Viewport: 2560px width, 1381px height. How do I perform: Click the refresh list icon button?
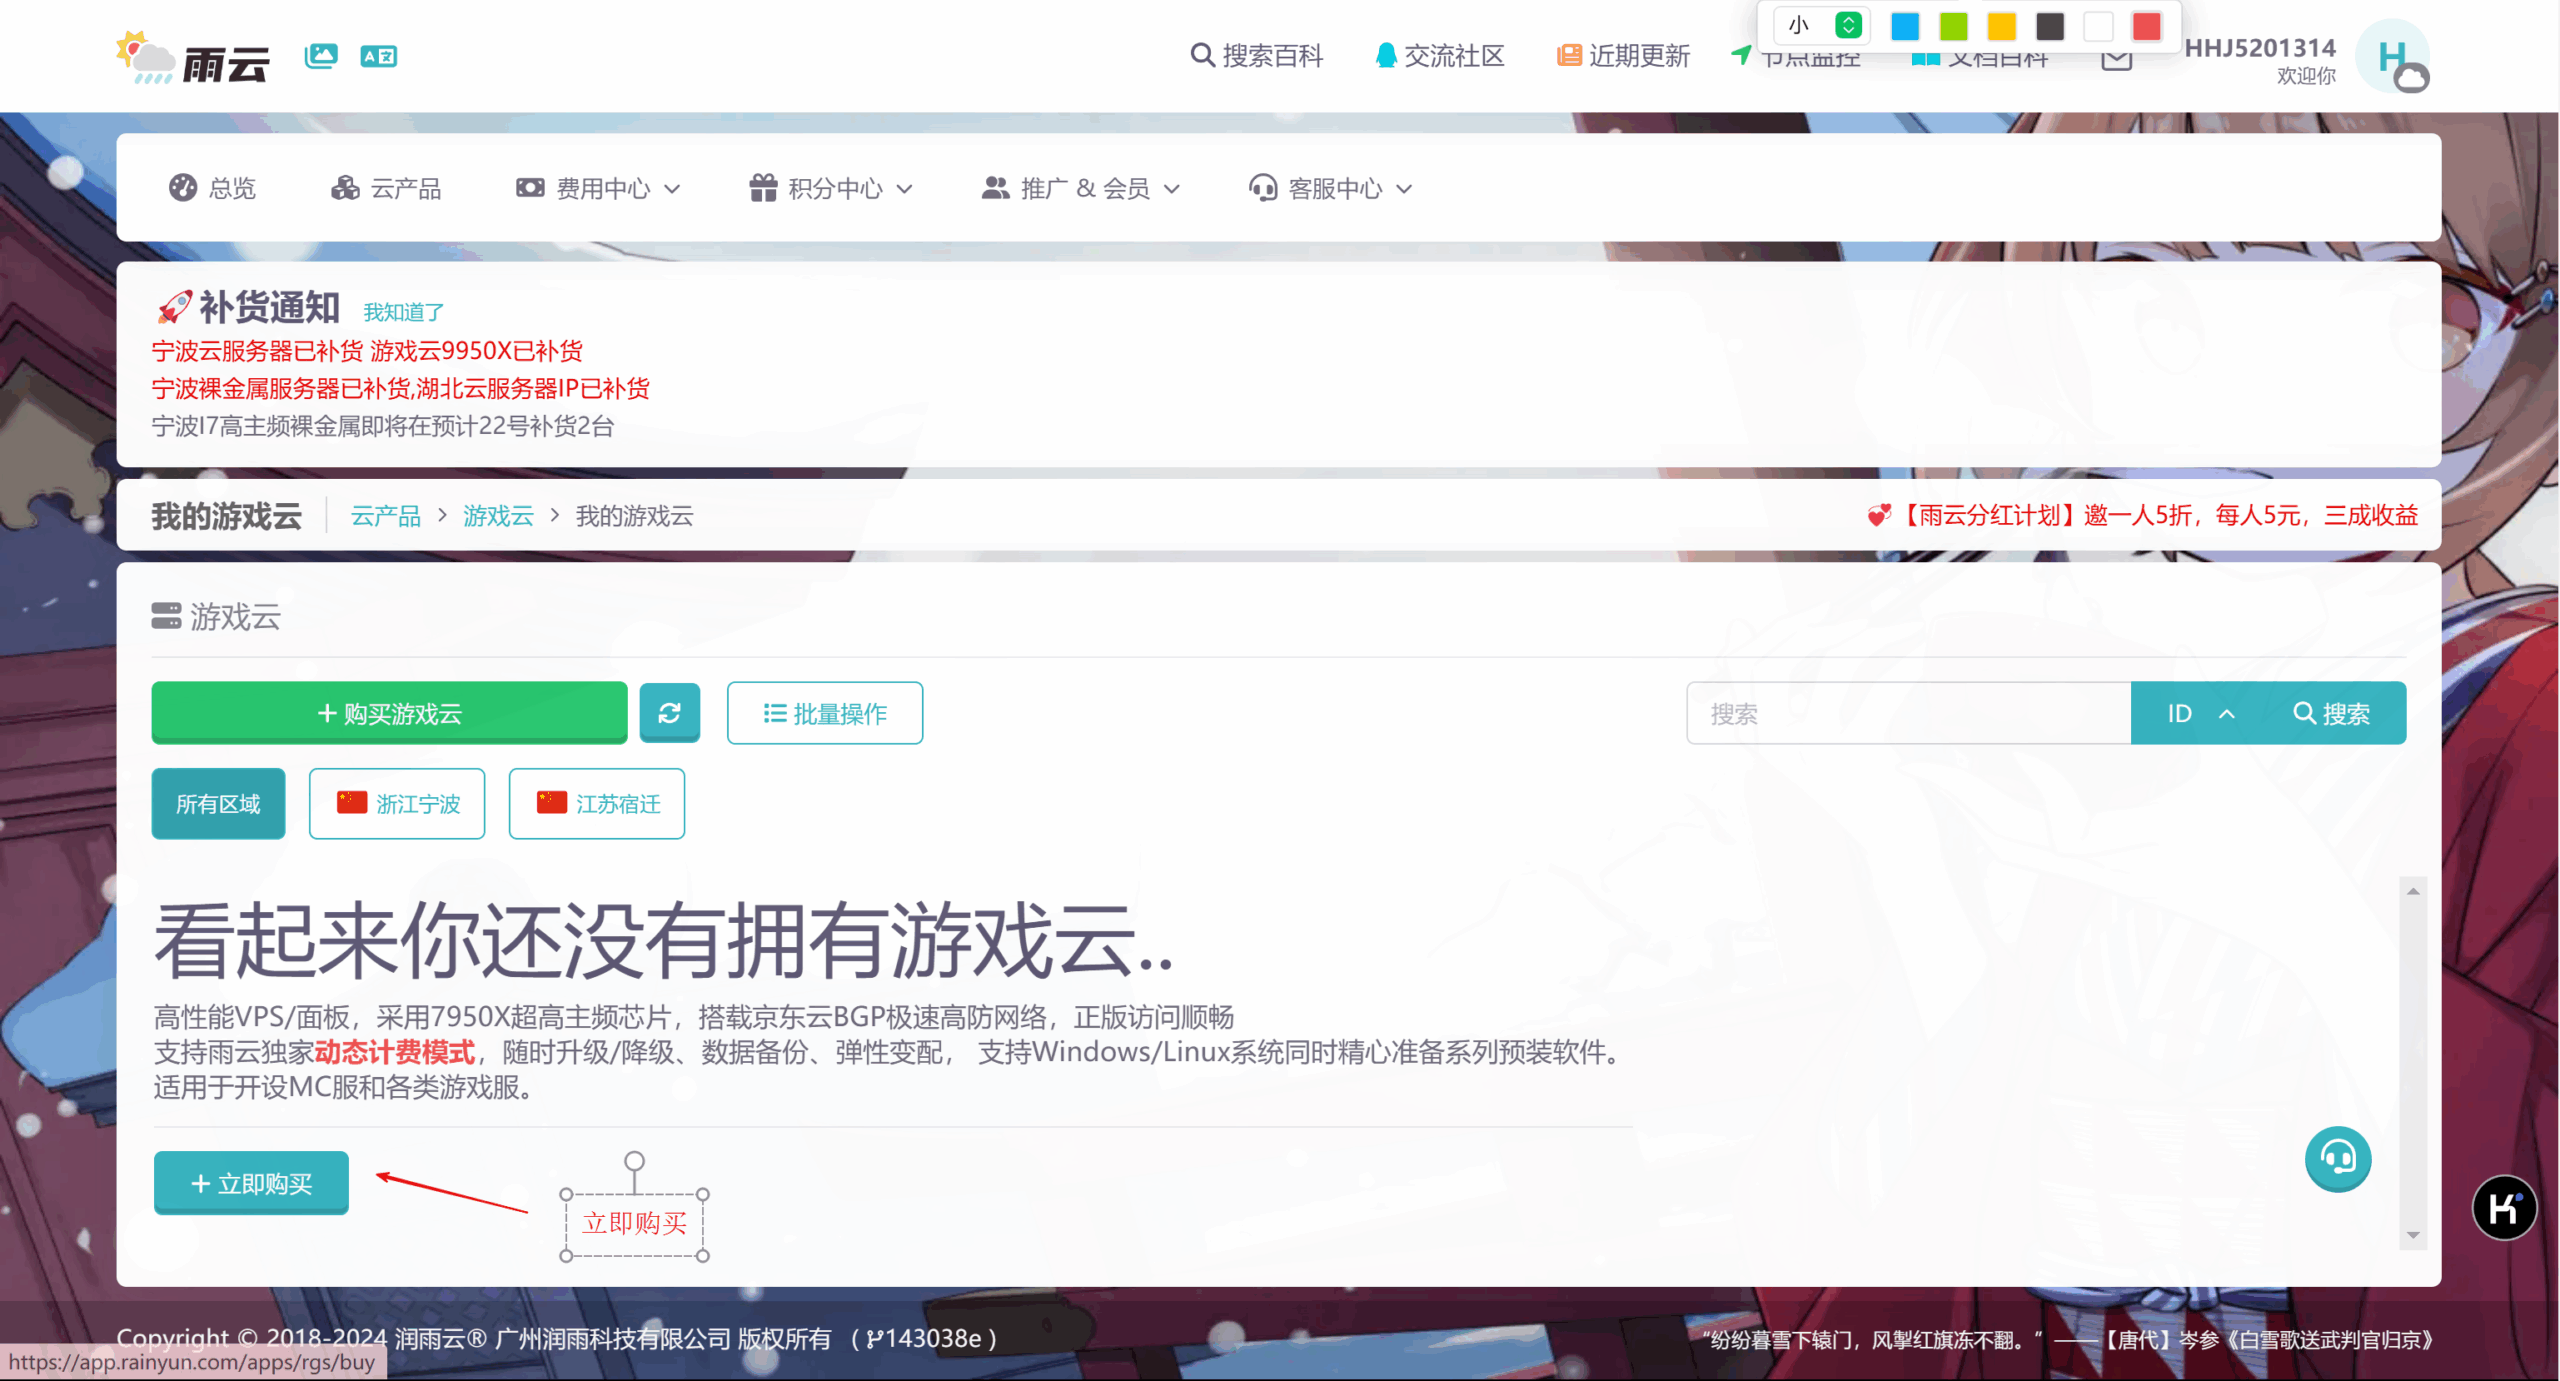pyautogui.click(x=669, y=713)
